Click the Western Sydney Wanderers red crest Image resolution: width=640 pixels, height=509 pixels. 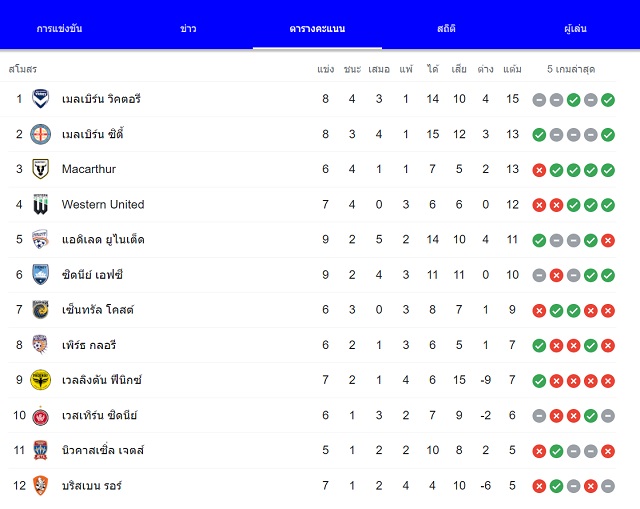point(40,416)
